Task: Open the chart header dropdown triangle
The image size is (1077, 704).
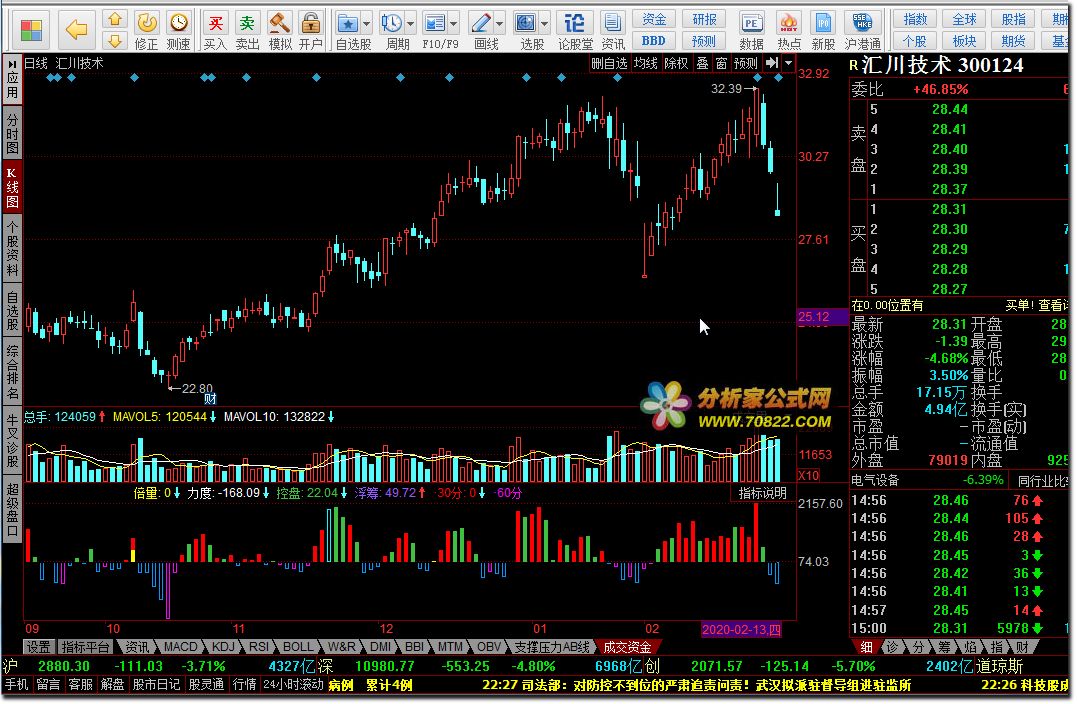Action: (x=789, y=63)
